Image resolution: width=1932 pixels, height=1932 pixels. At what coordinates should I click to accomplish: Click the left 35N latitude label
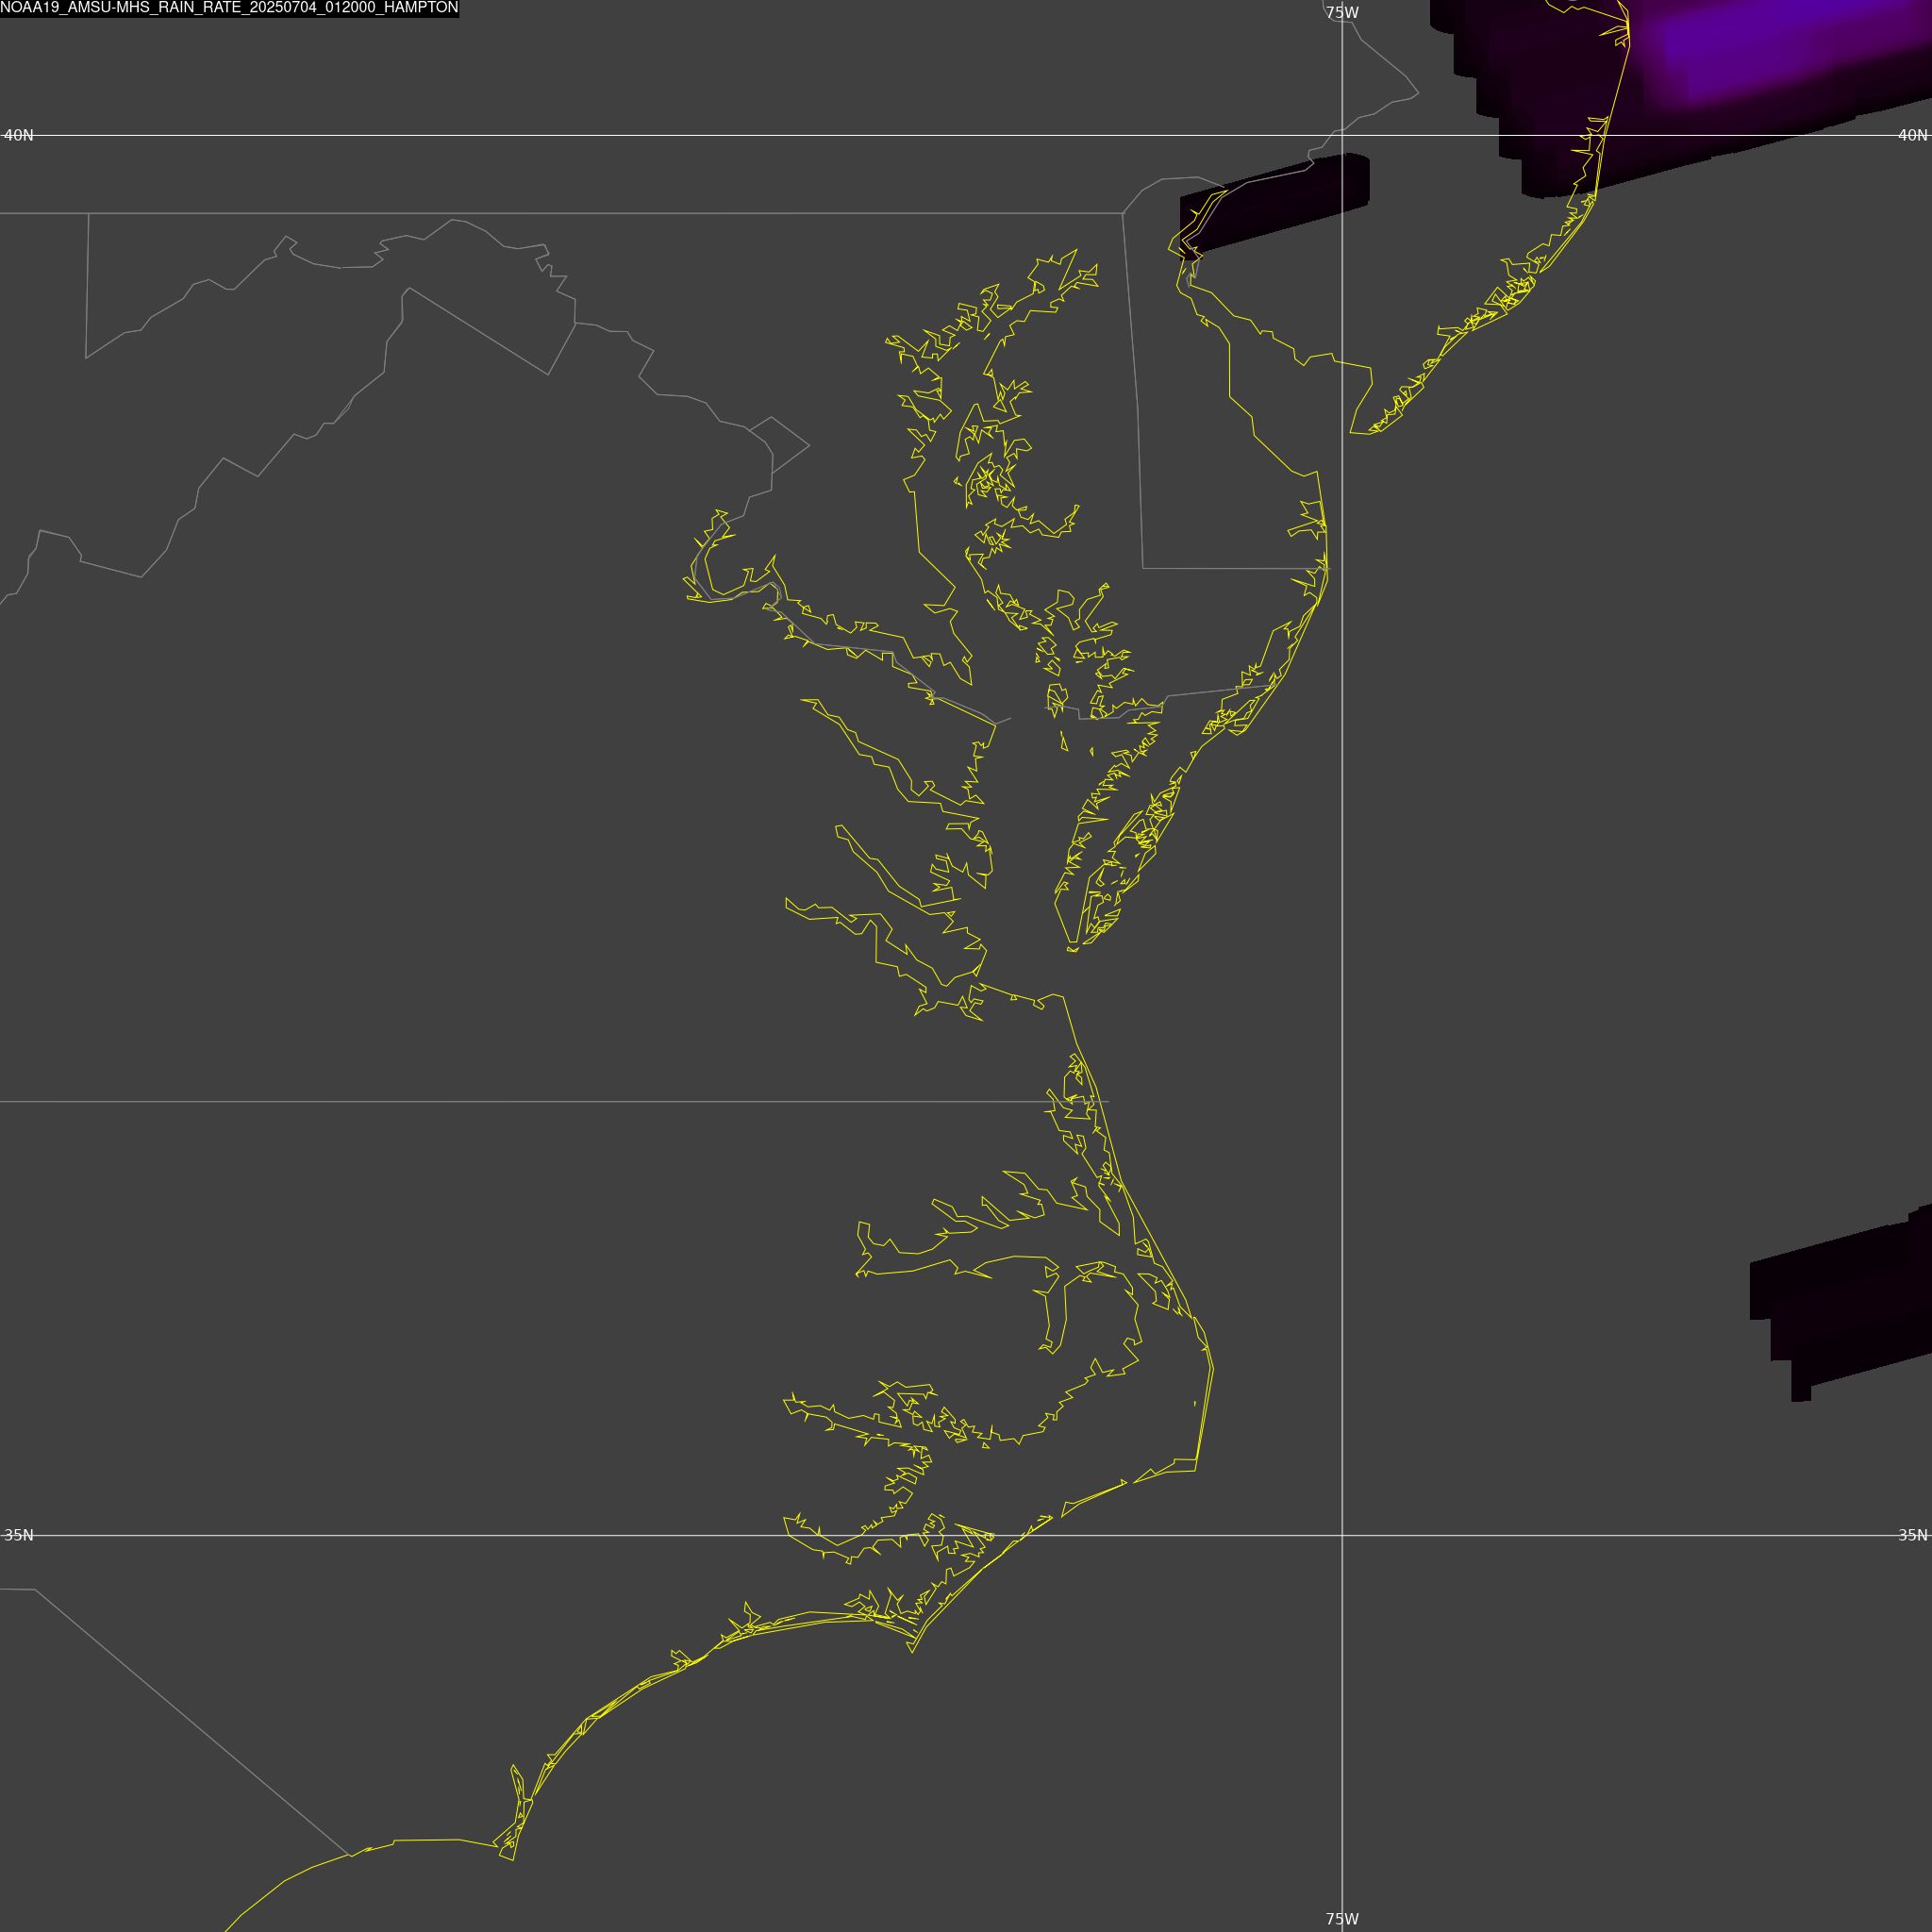click(19, 1535)
